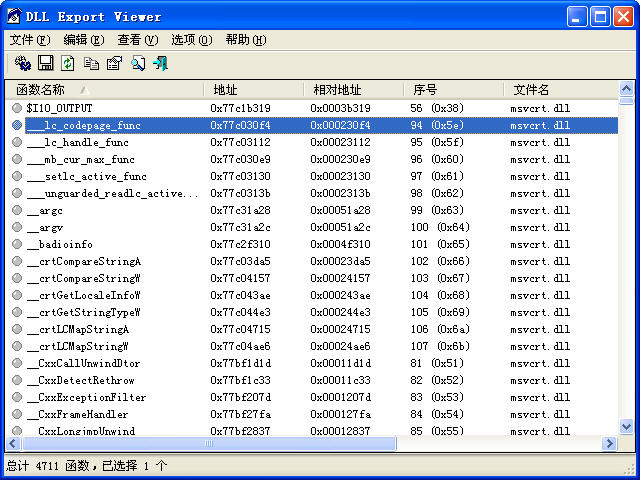Screen dimensions: 640x480
Task: Open the 选项(O) menu
Action: pyautogui.click(x=191, y=40)
